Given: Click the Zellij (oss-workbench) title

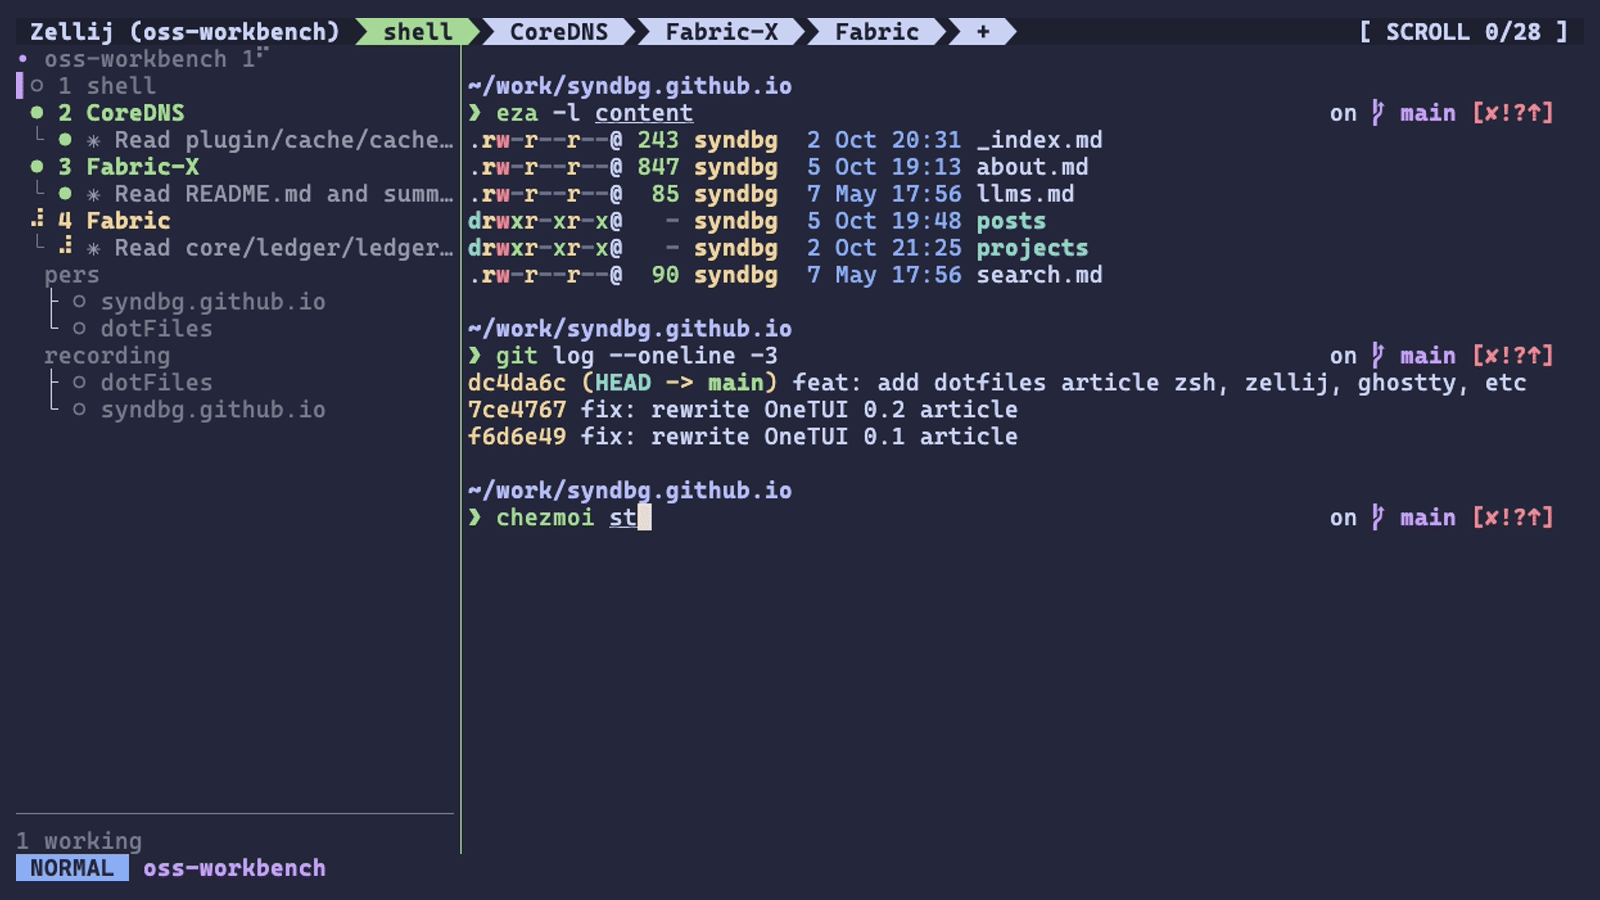Looking at the screenshot, I should tap(185, 32).
